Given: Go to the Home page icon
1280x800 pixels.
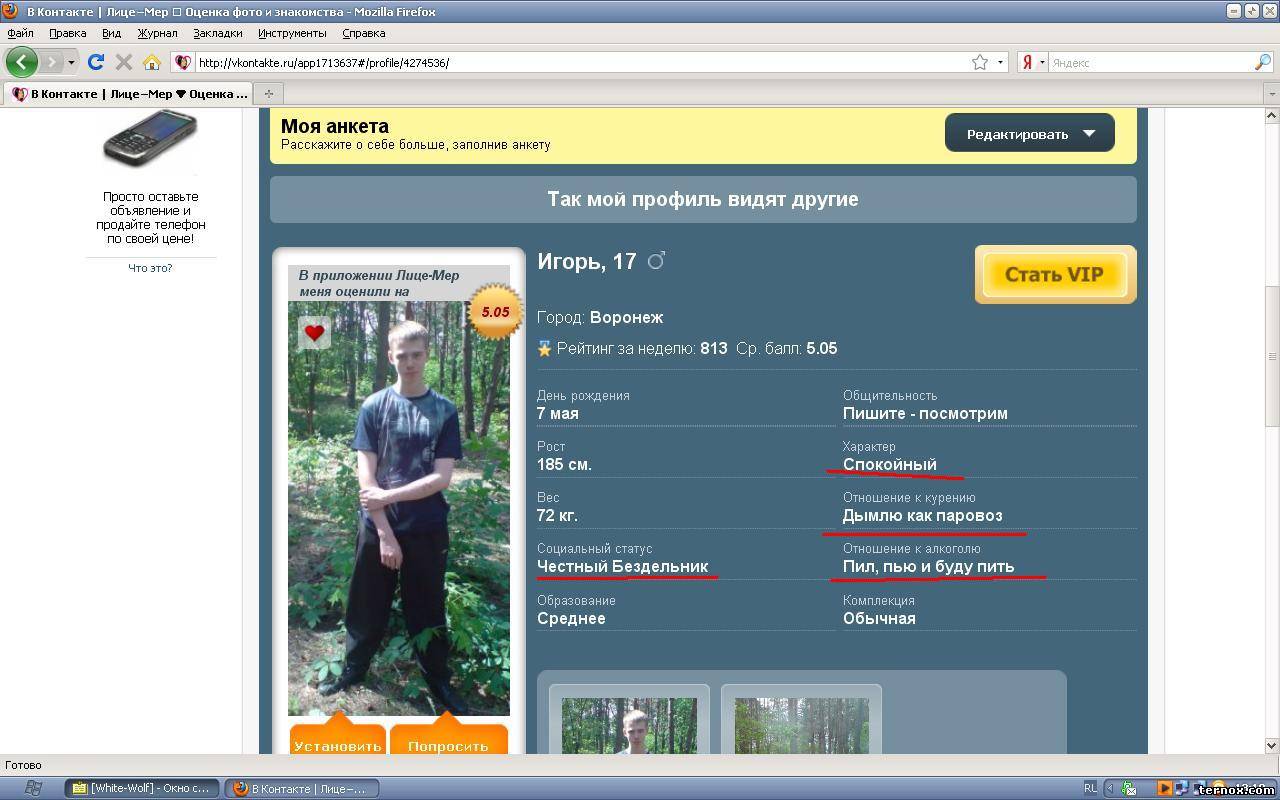Looking at the screenshot, I should 152,62.
